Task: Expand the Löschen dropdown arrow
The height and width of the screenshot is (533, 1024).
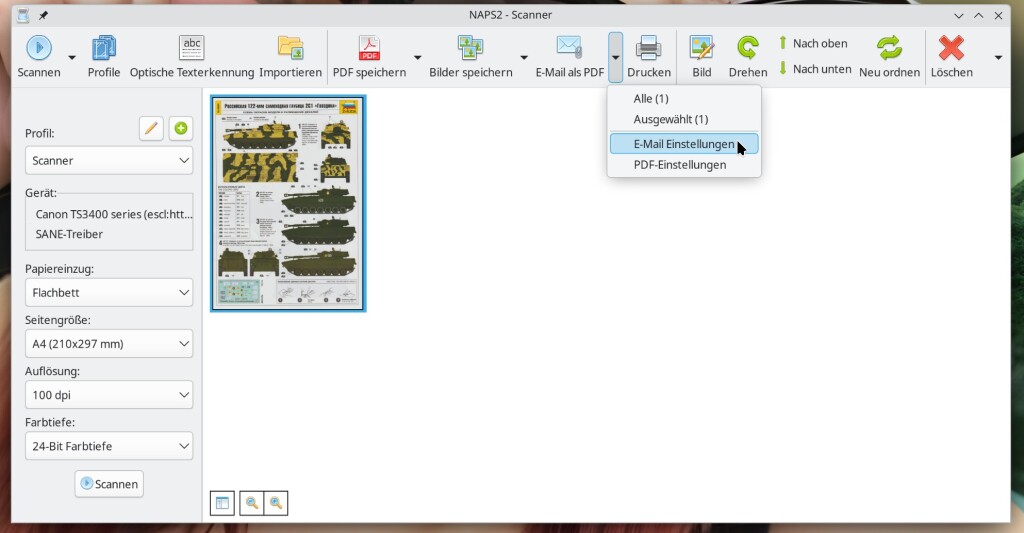Action: pos(998,57)
